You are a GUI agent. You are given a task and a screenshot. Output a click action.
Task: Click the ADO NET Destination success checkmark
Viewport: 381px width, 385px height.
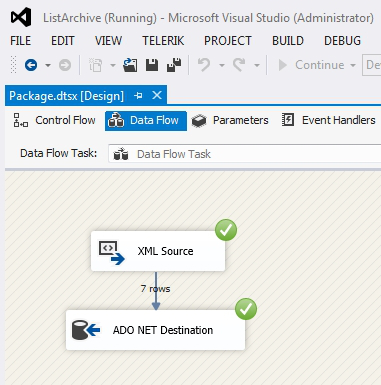click(246, 309)
